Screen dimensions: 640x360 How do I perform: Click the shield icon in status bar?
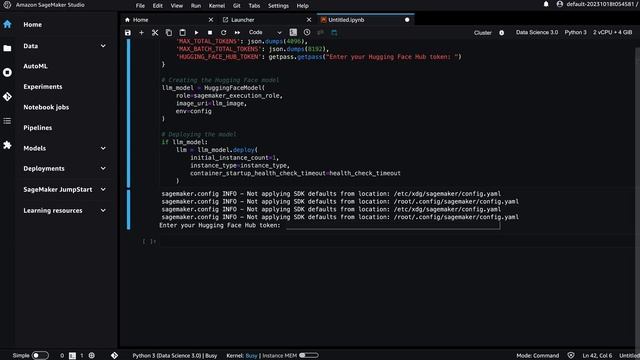pyautogui.click(x=571, y=356)
